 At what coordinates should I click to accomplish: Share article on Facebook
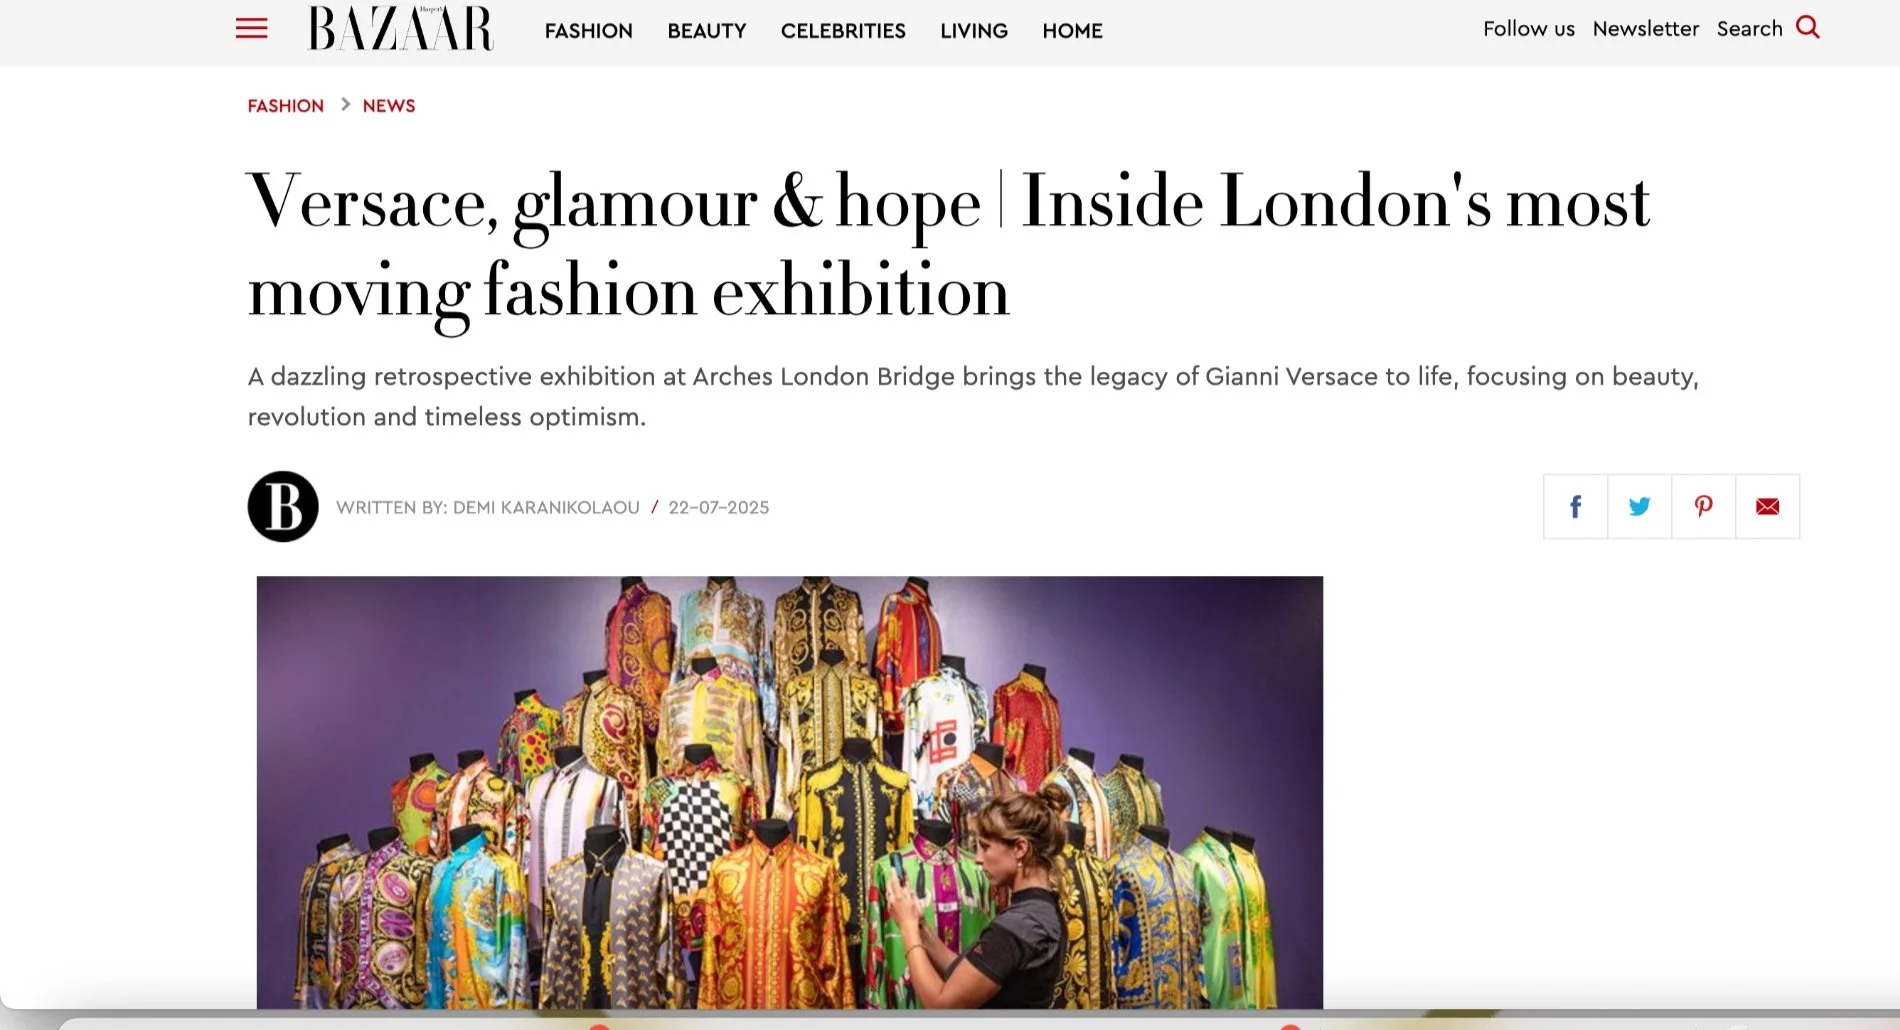coord(1576,507)
